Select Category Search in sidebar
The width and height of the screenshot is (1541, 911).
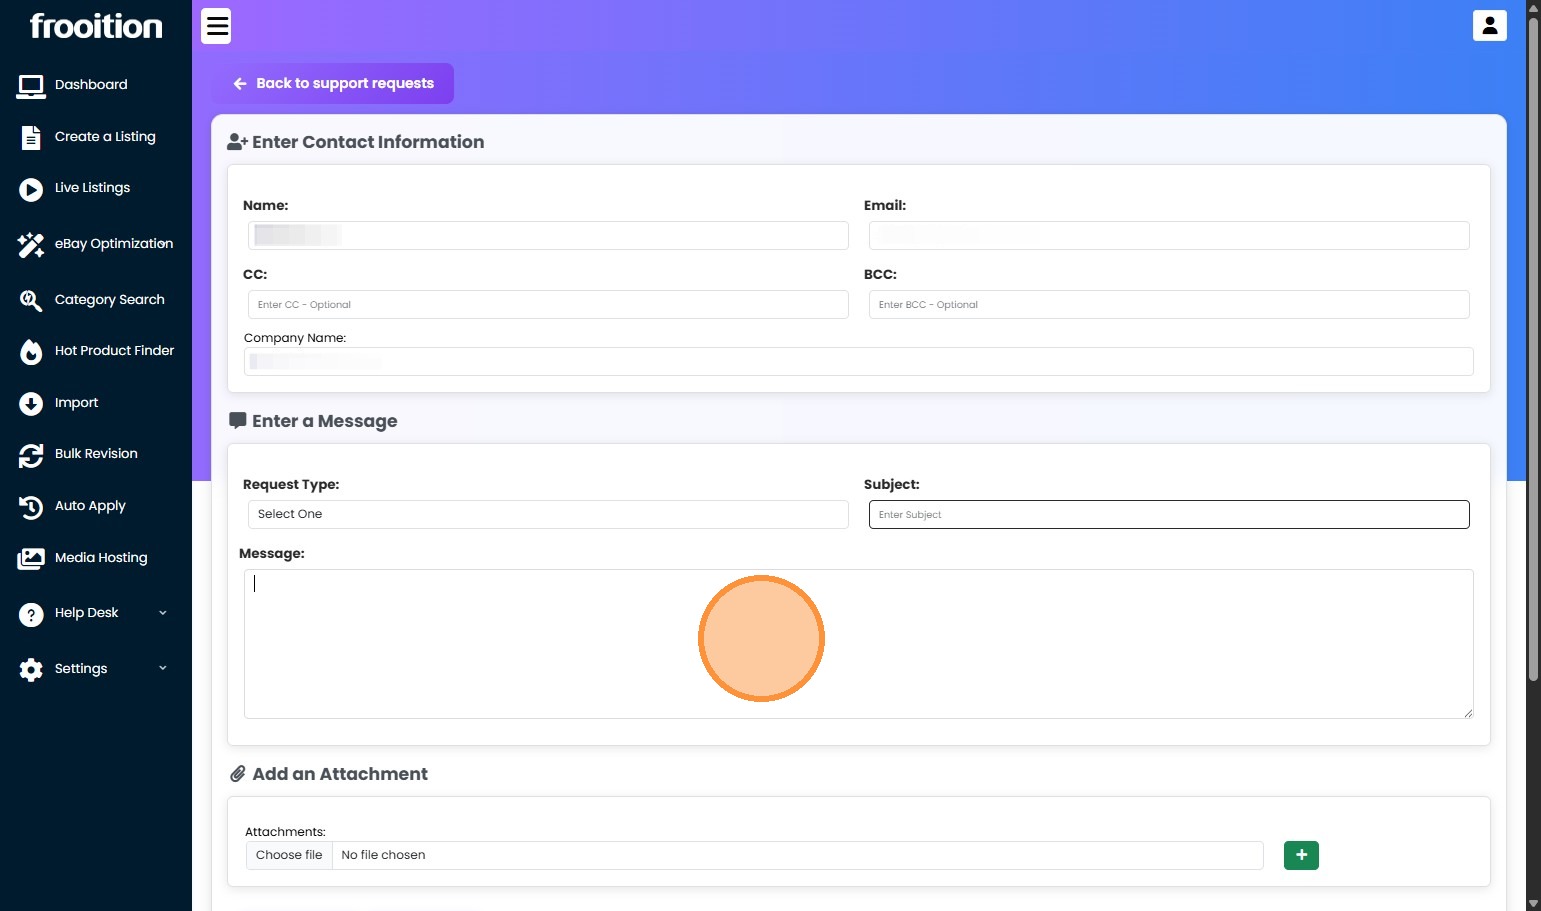[110, 300]
